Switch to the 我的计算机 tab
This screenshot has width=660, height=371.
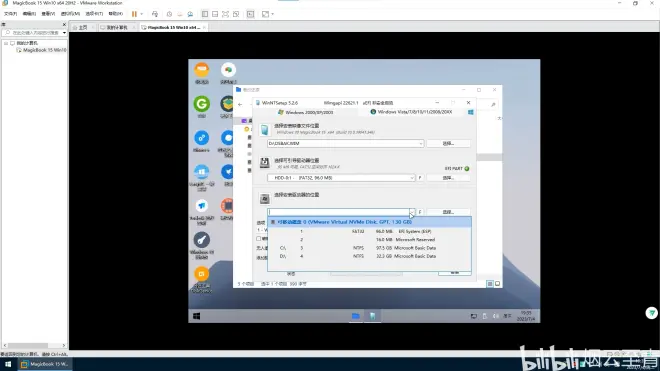pyautogui.click(x=117, y=27)
